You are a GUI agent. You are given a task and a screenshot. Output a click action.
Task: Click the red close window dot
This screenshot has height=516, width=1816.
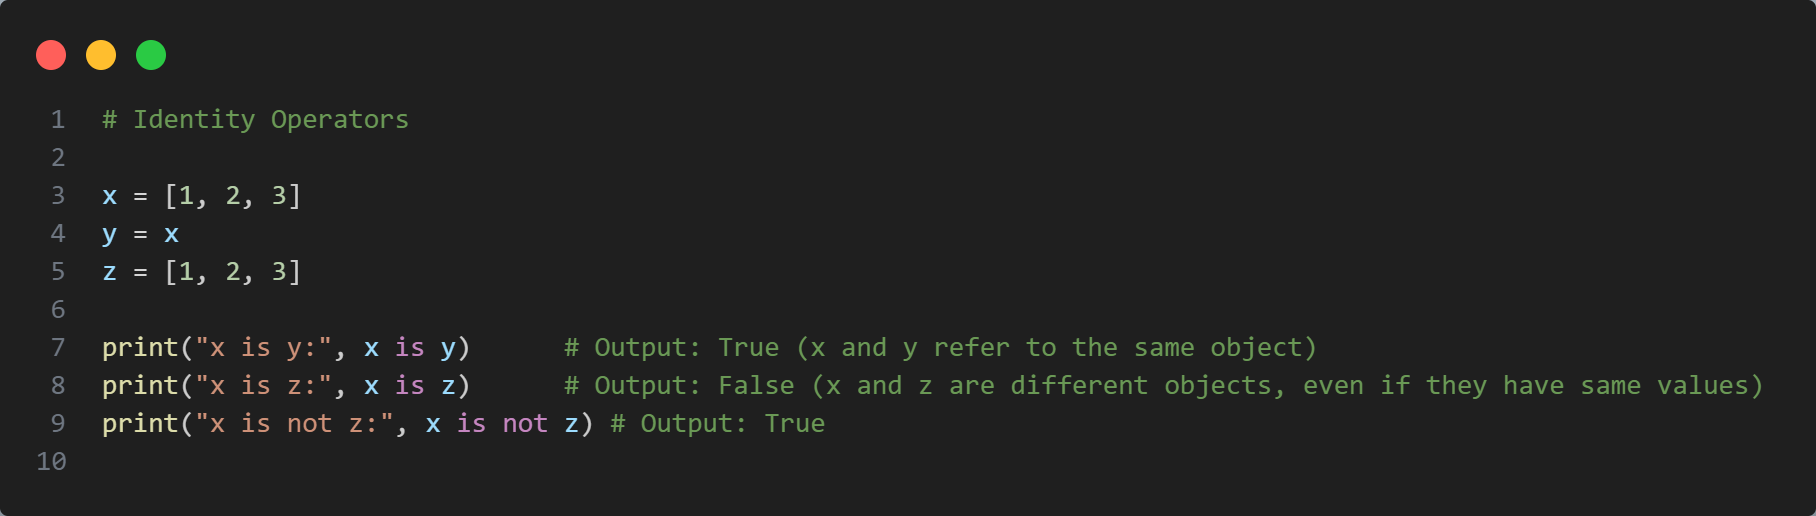click(x=51, y=55)
